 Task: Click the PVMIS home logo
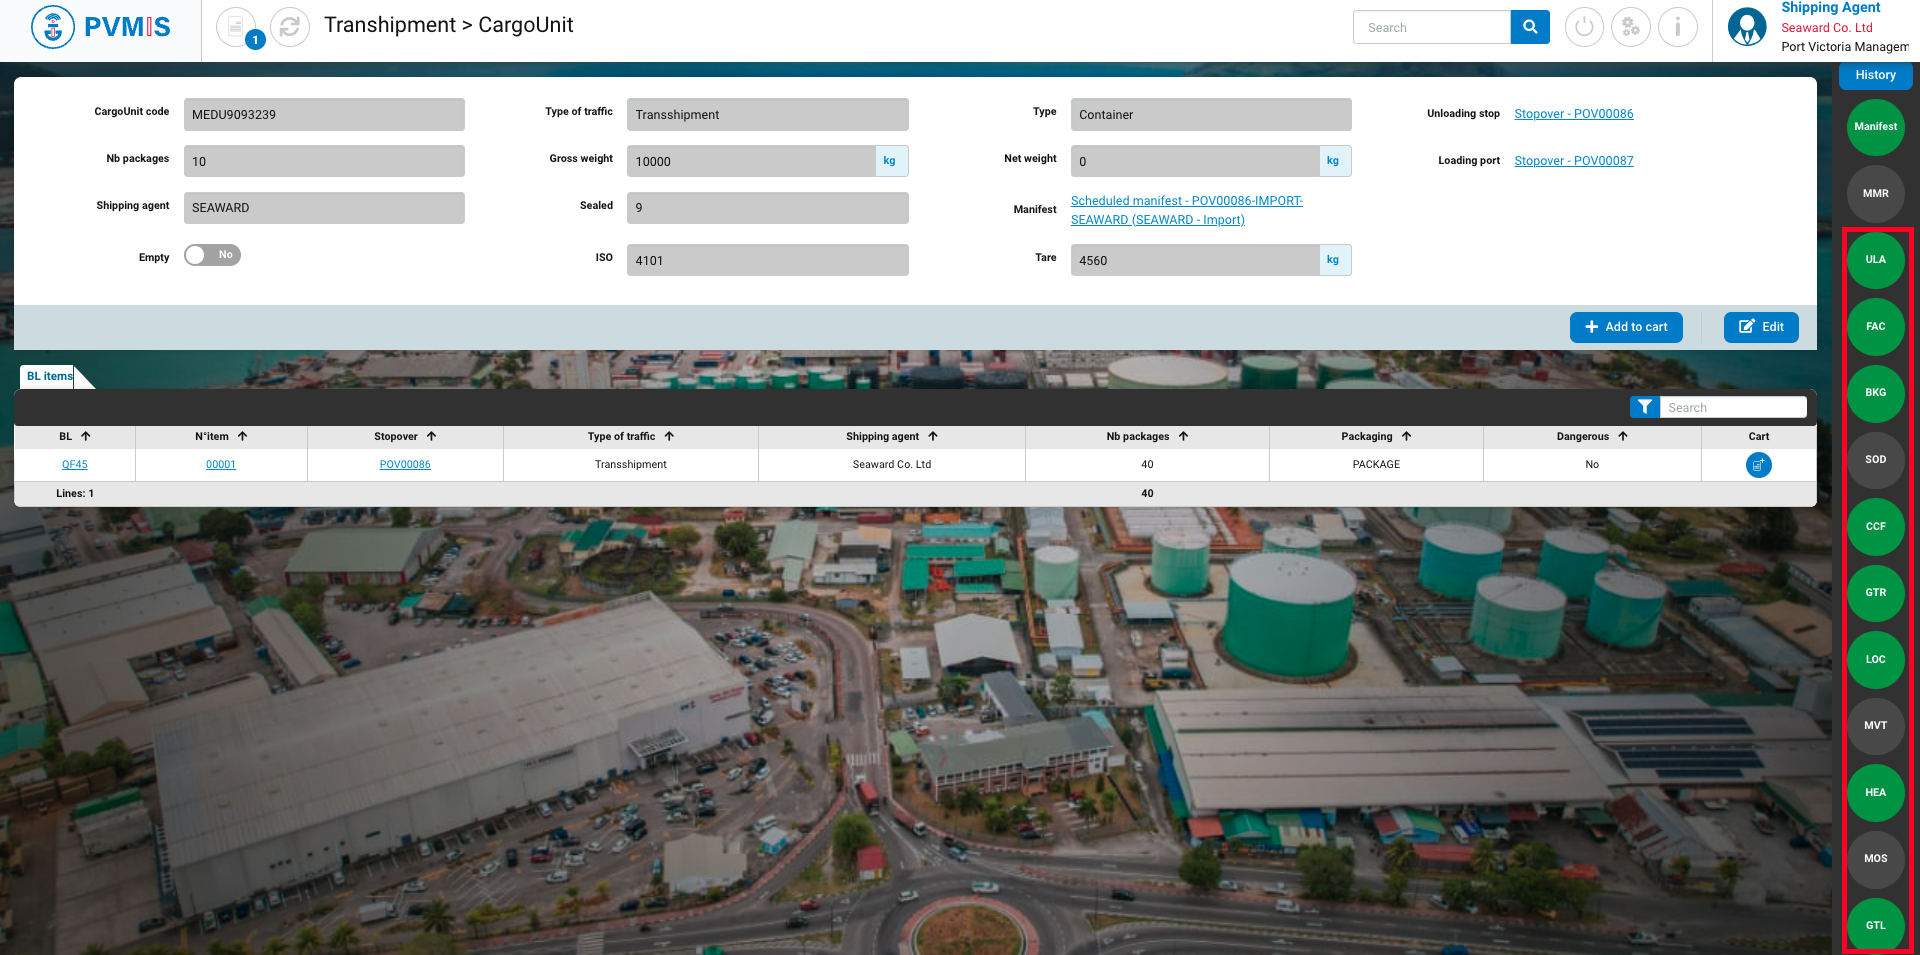[101, 27]
